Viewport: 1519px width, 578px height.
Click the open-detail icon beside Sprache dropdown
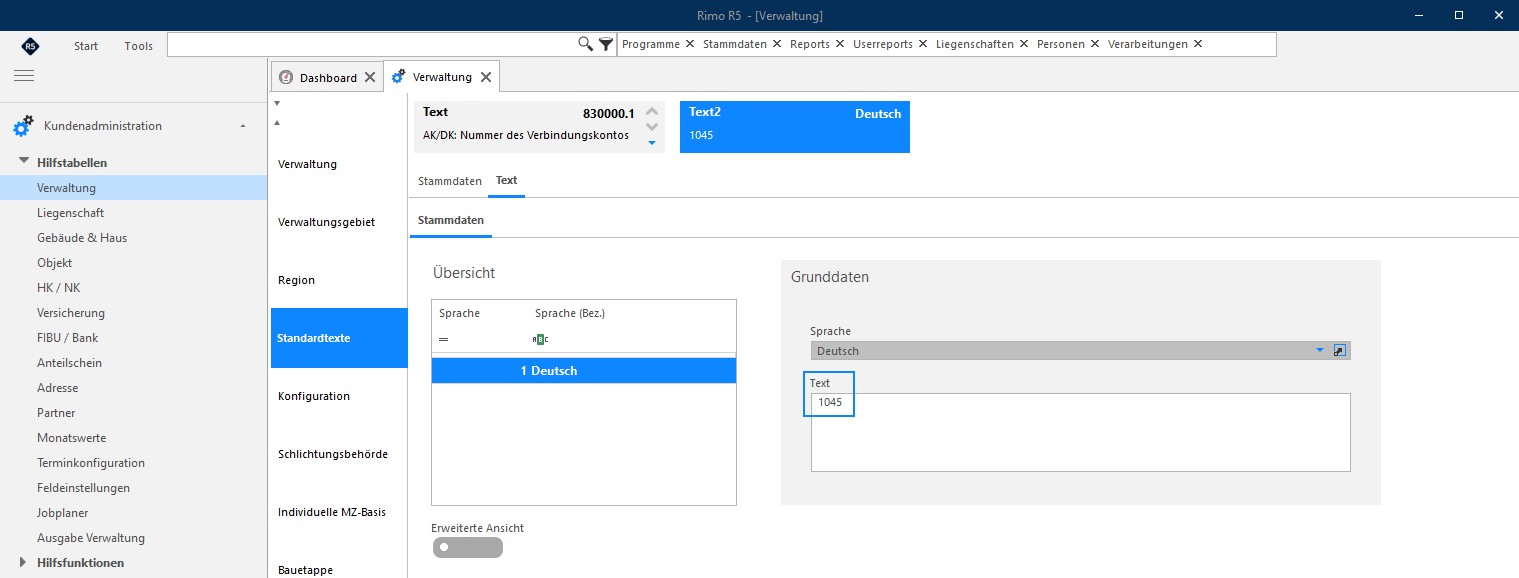click(1341, 350)
